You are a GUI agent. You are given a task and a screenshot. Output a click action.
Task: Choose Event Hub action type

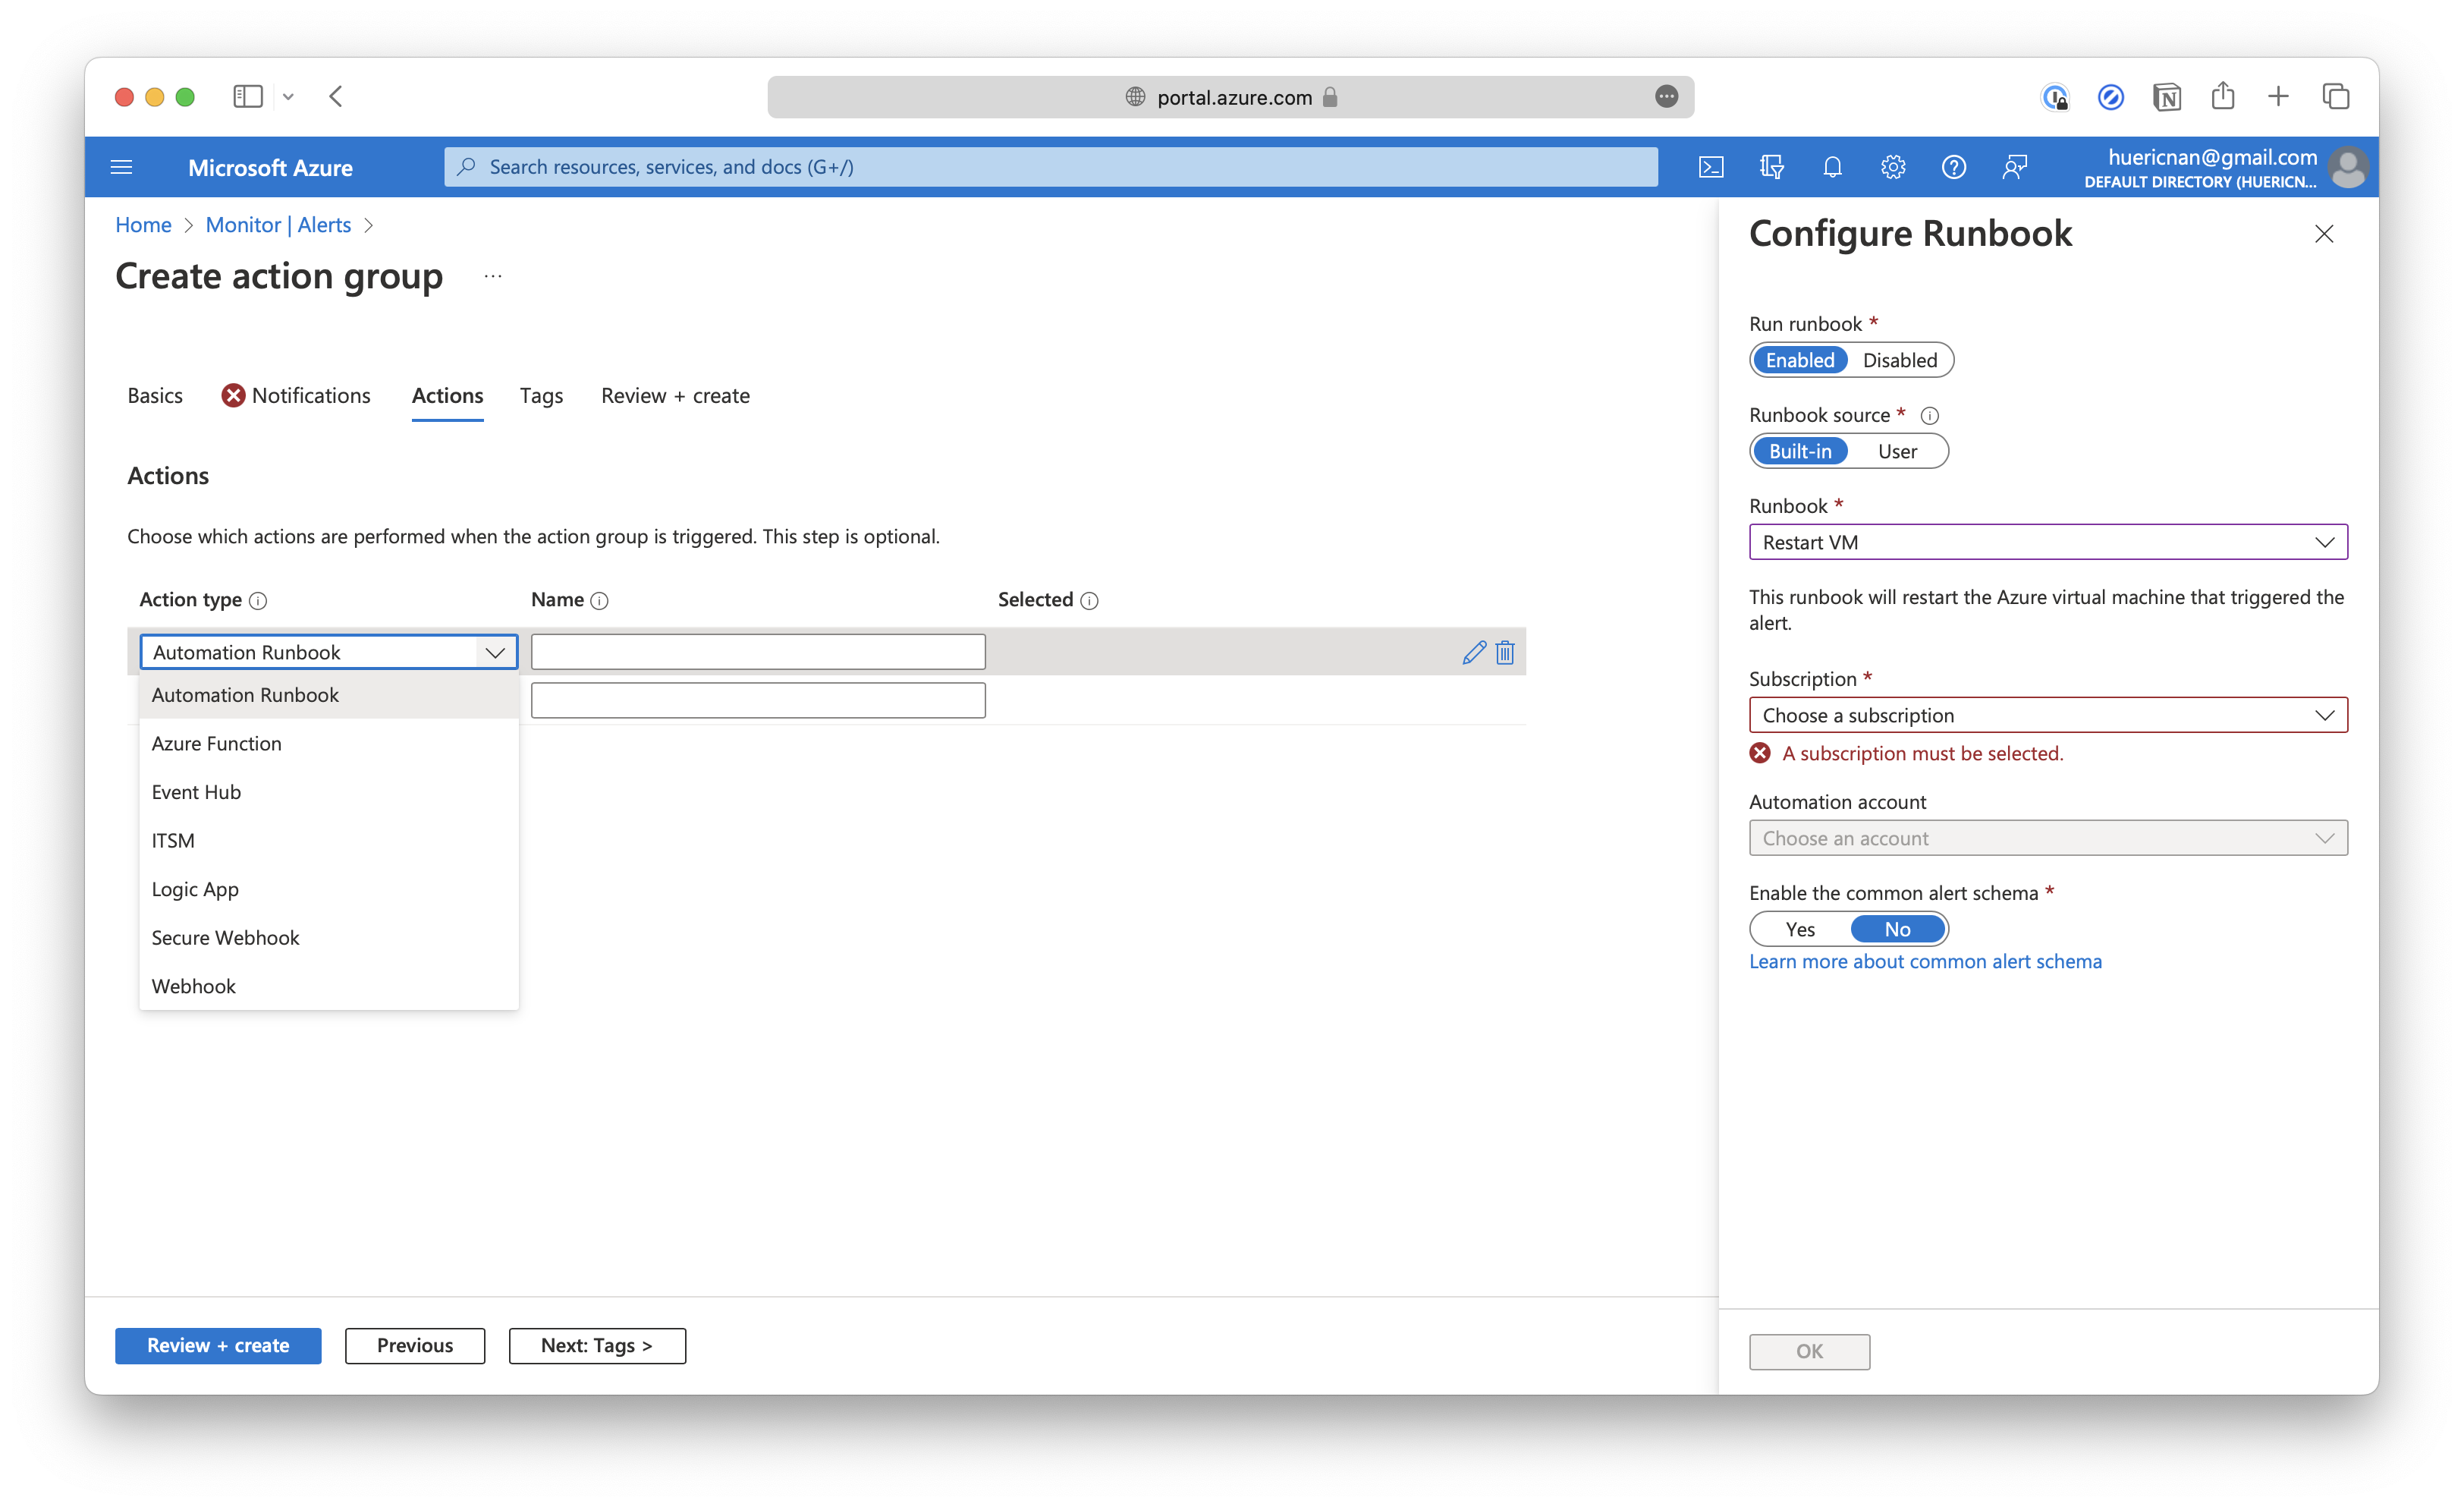point(328,792)
